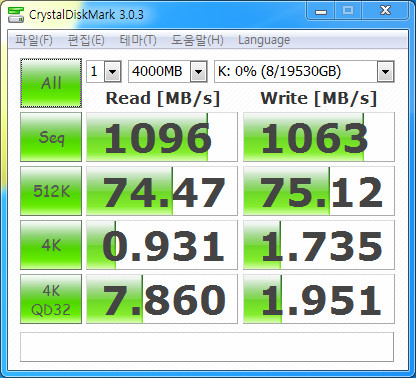The width and height of the screenshot is (416, 378).
Task: Open the Language menu
Action: [x=264, y=40]
